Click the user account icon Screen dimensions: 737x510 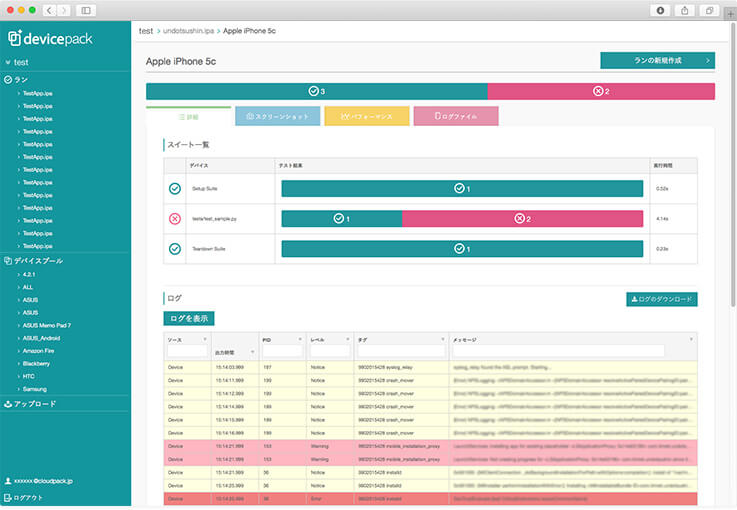click(x=8, y=481)
